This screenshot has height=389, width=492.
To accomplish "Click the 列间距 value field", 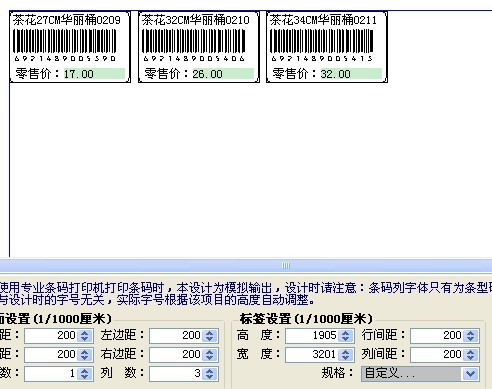I will point(437,354).
